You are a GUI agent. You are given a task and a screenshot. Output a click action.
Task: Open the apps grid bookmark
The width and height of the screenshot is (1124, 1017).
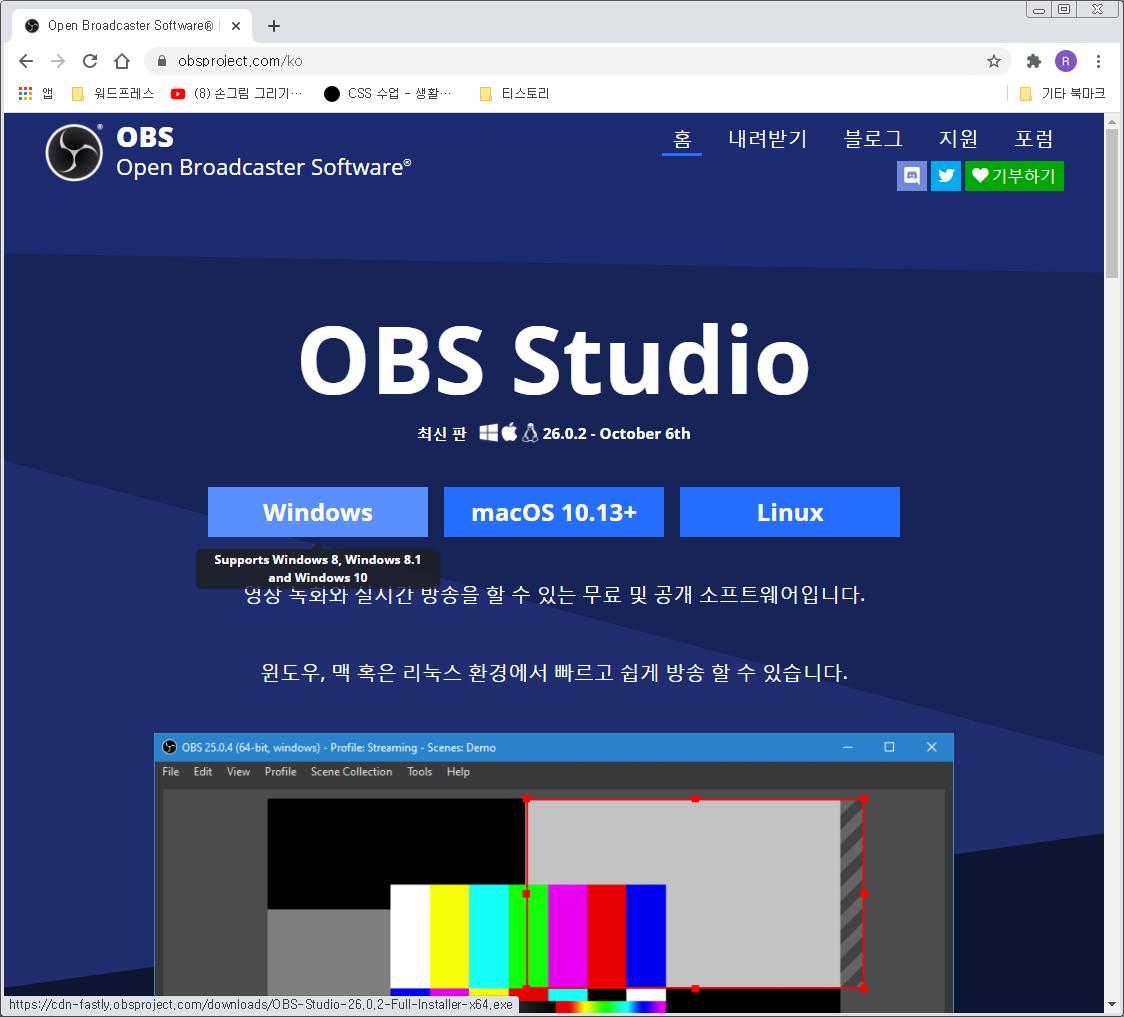click(x=35, y=93)
